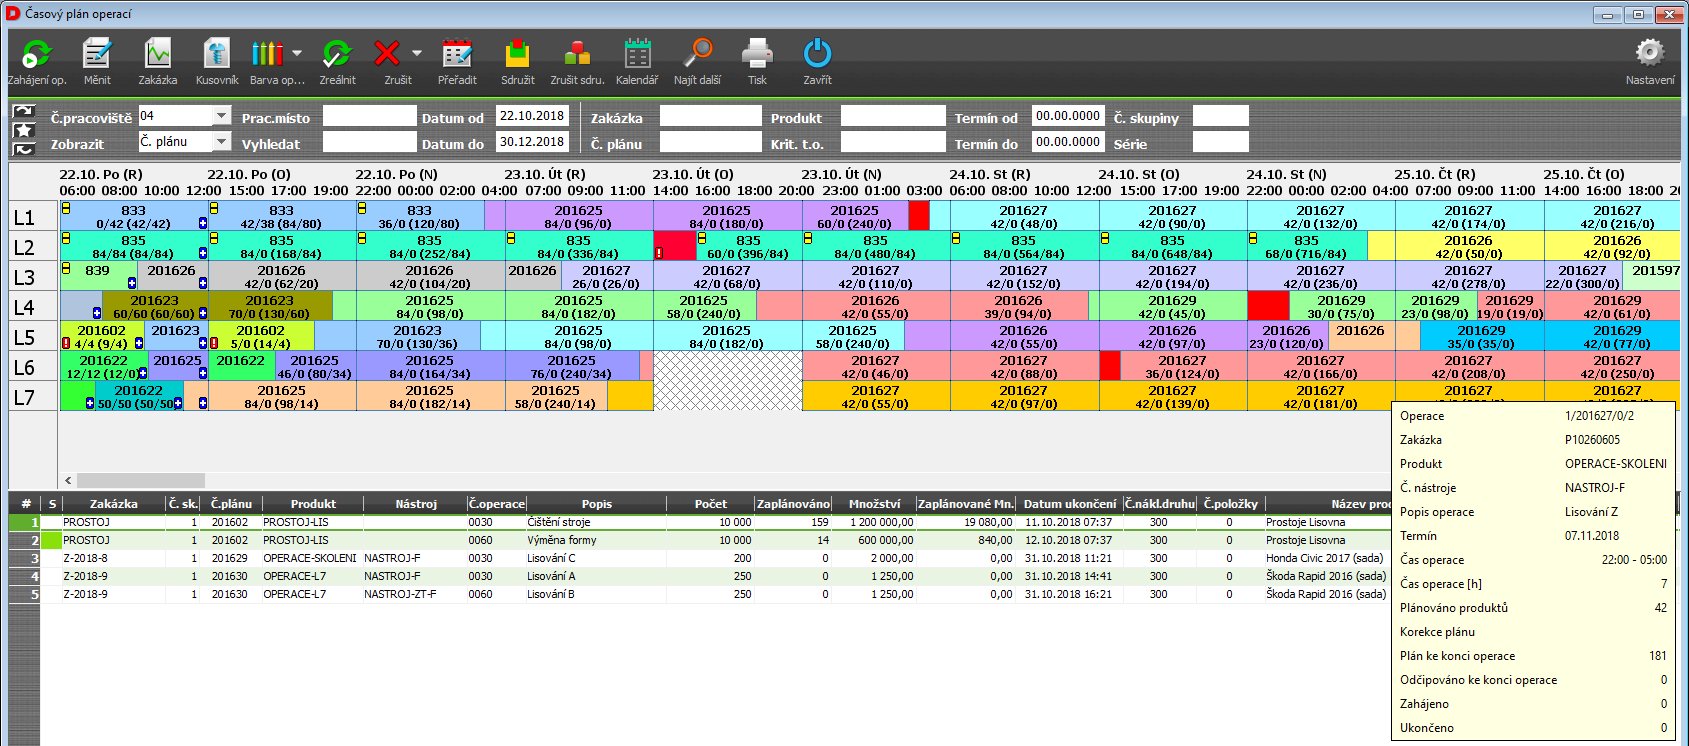This screenshot has width=1689, height=746.
Task: Click the Zavřít power icon
Action: (x=817, y=54)
